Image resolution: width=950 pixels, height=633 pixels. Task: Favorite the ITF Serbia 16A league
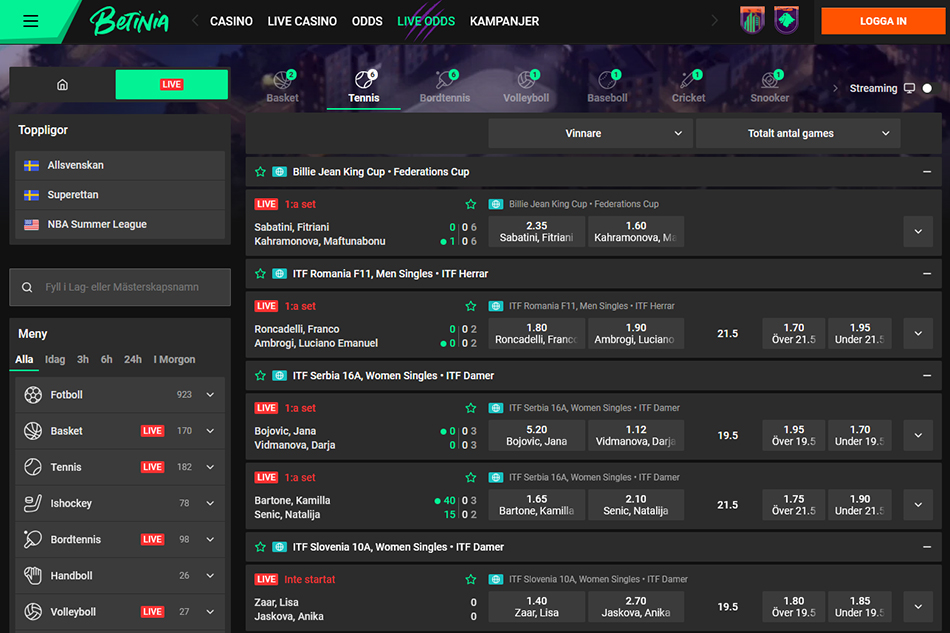coord(261,376)
